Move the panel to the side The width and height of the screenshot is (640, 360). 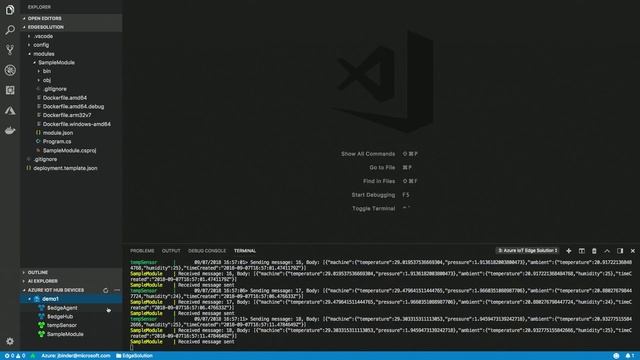pyautogui.click(x=620, y=251)
